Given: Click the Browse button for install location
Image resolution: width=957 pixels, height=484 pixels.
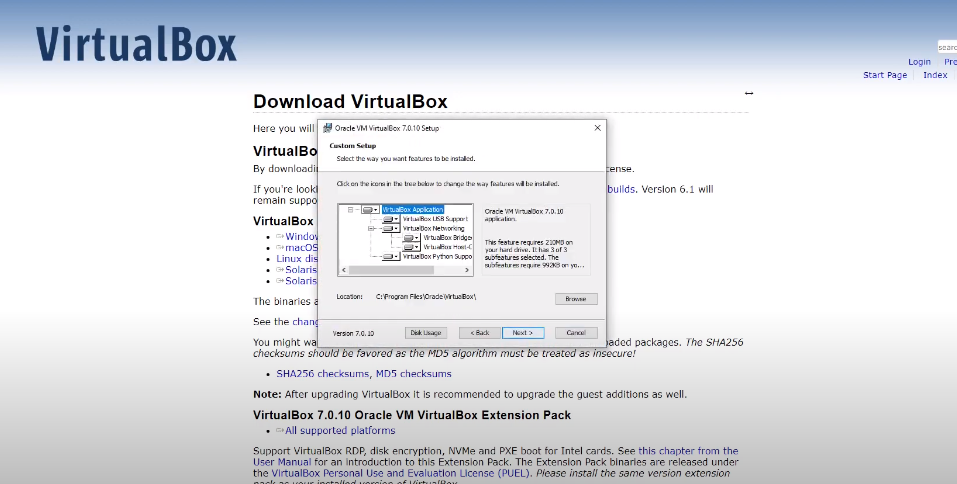Looking at the screenshot, I should 576,299.
